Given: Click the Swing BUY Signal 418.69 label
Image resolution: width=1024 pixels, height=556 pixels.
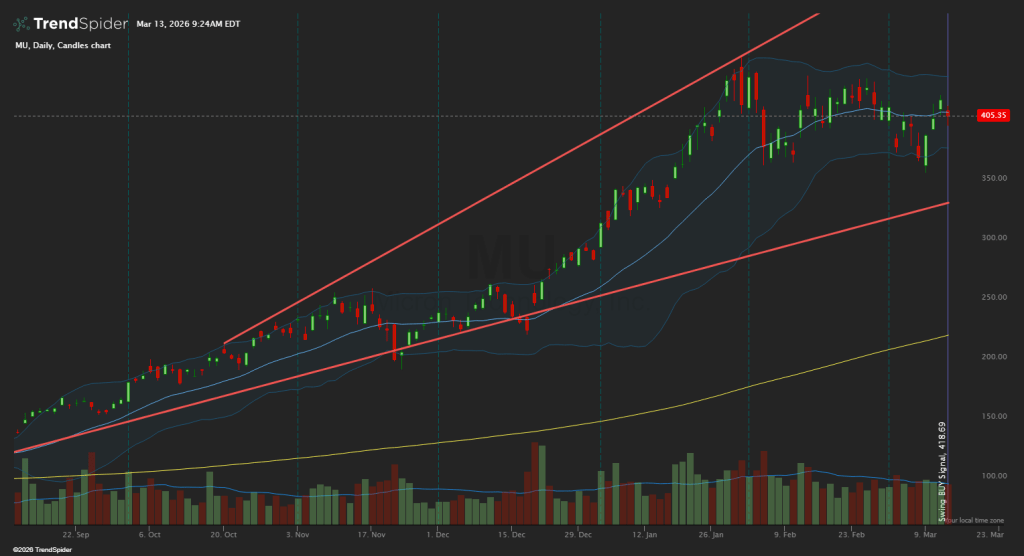Looking at the screenshot, I should (x=941, y=470).
